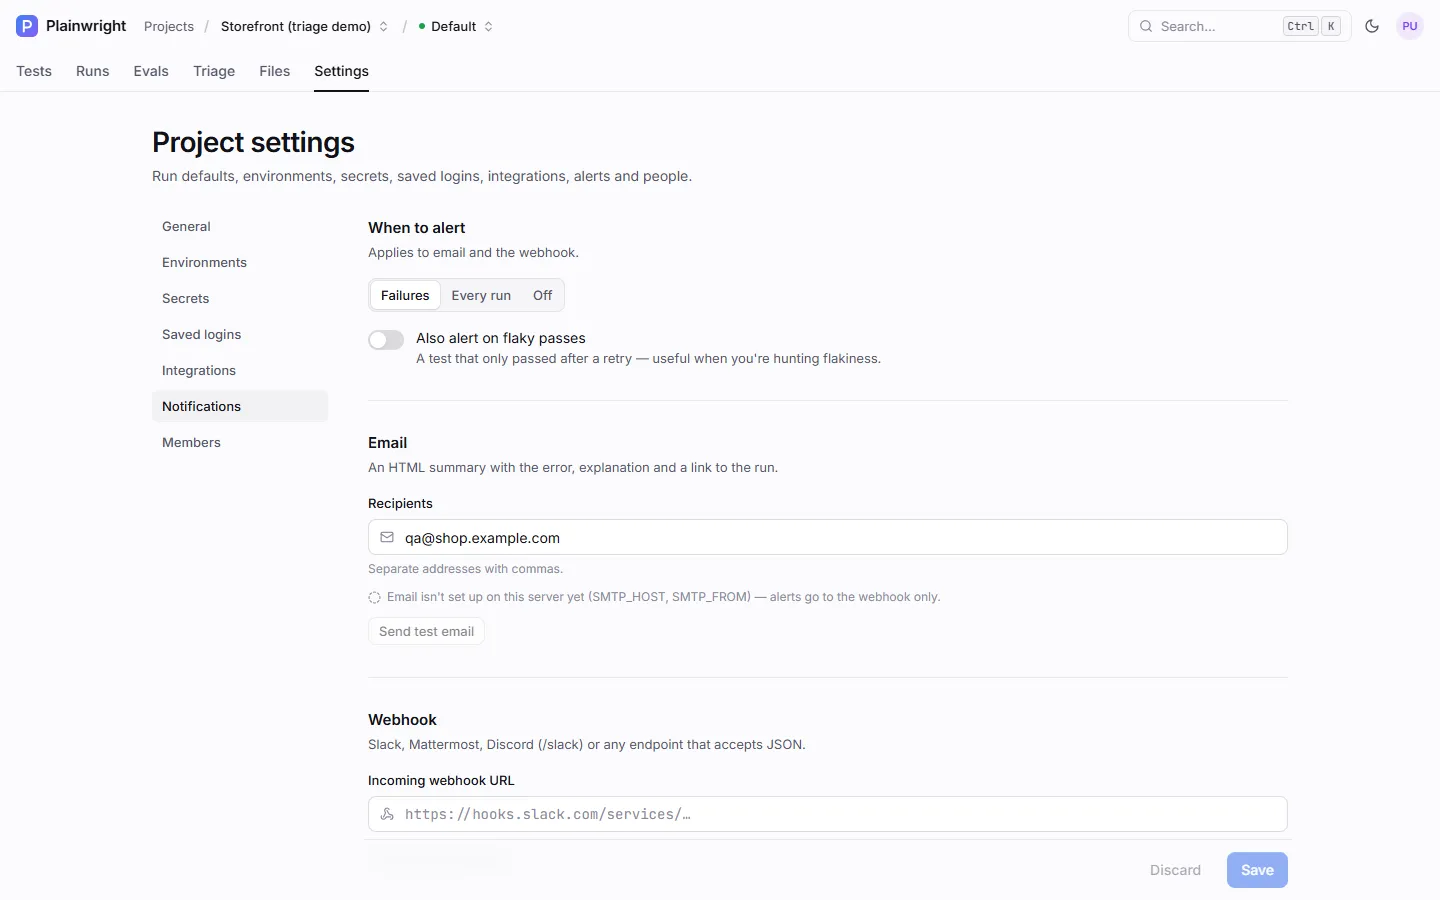Select the Every run alert option
The image size is (1440, 900).
pyautogui.click(x=481, y=295)
